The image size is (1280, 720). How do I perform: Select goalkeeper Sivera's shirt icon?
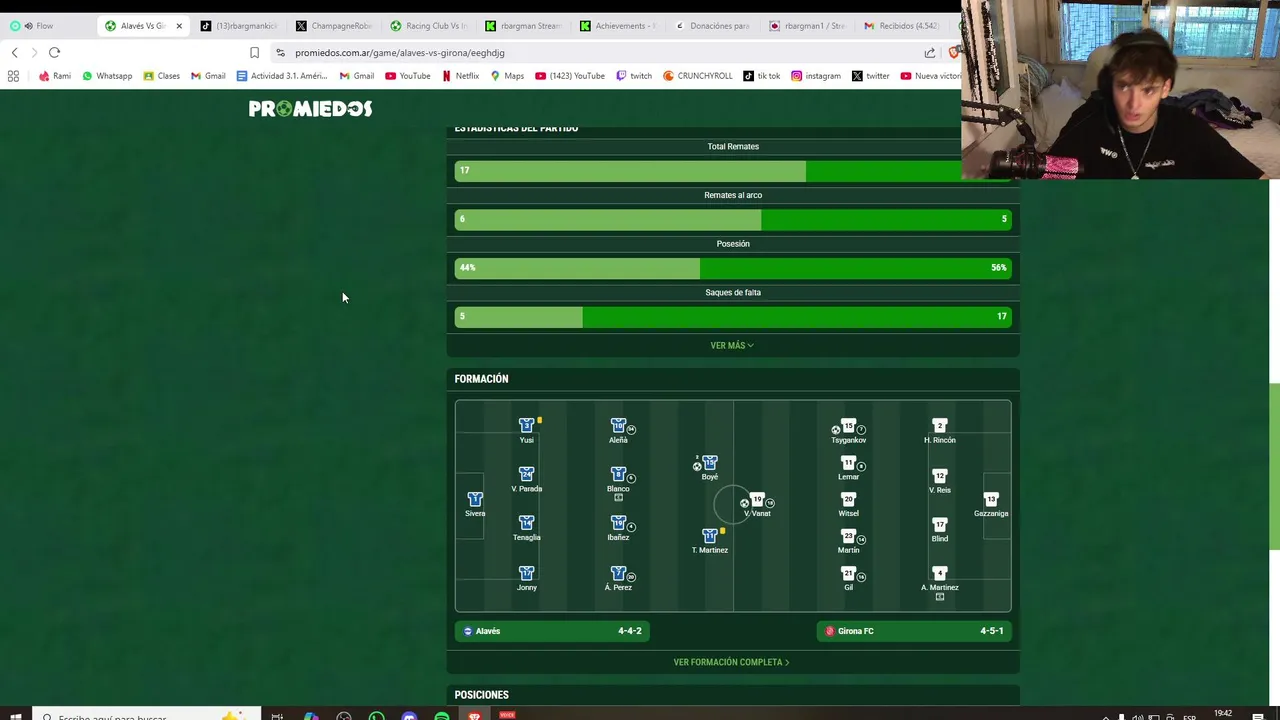(x=475, y=499)
